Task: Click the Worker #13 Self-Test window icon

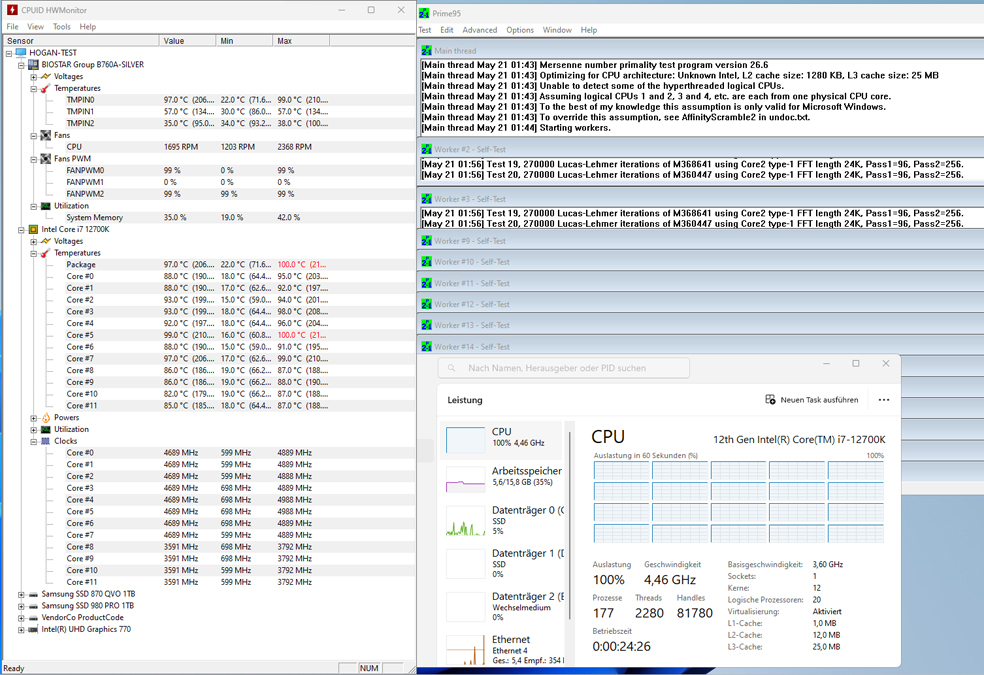Action: tap(427, 325)
